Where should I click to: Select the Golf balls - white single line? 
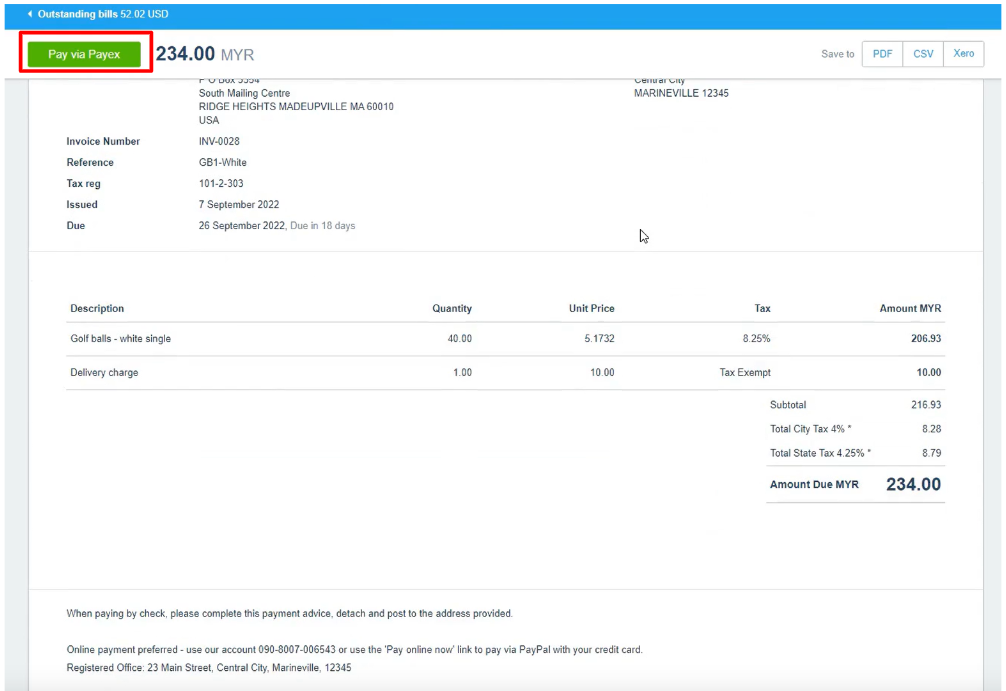tap(120, 339)
